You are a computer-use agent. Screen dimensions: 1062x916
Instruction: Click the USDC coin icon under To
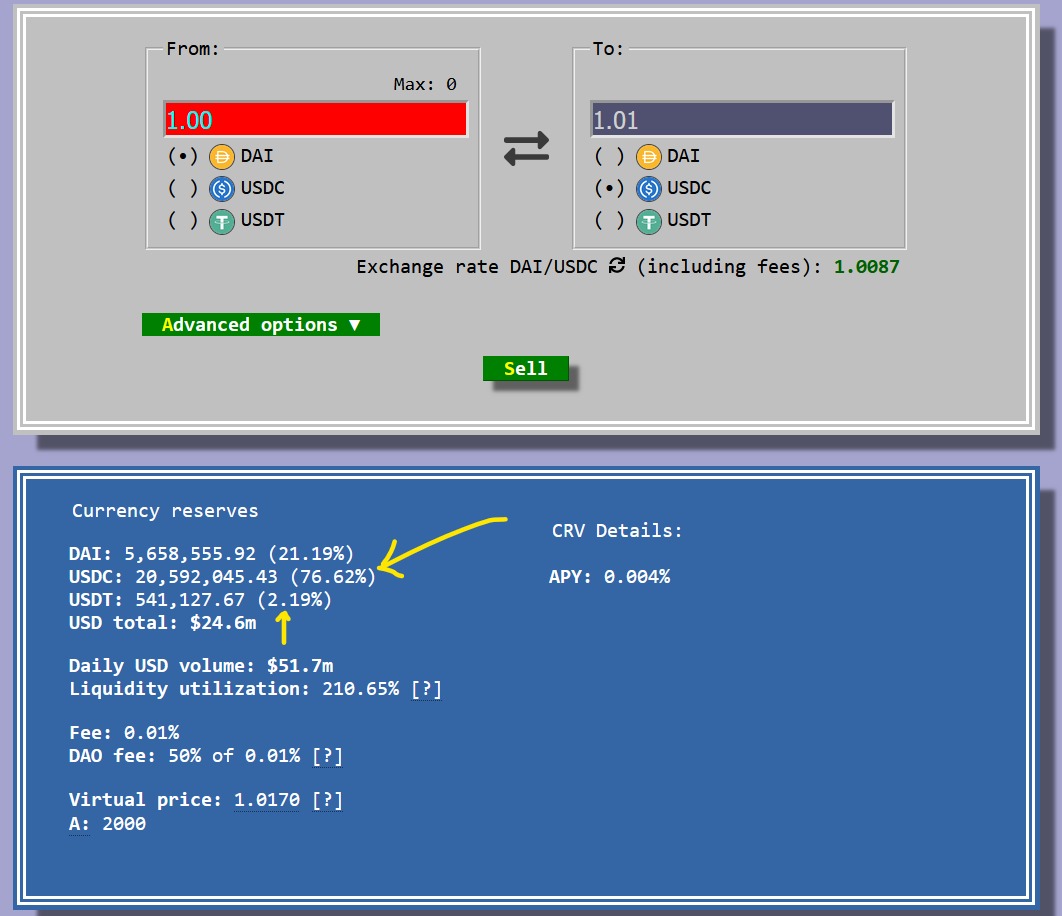[649, 189]
